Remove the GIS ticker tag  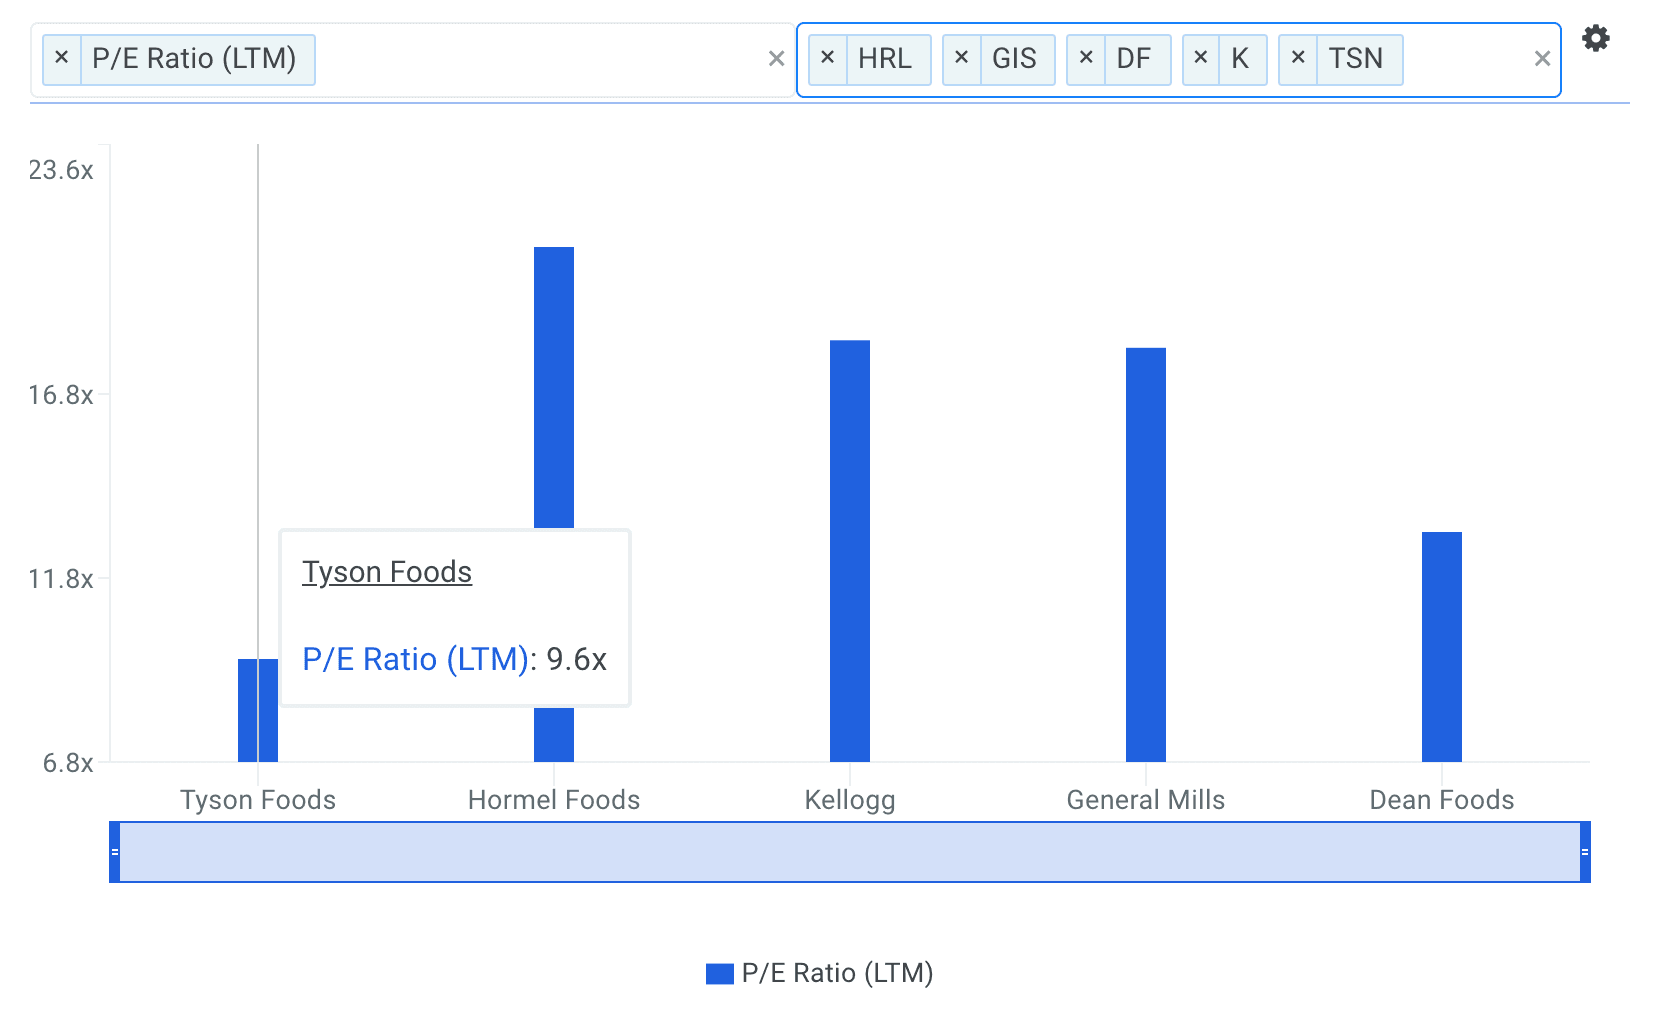pos(961,58)
